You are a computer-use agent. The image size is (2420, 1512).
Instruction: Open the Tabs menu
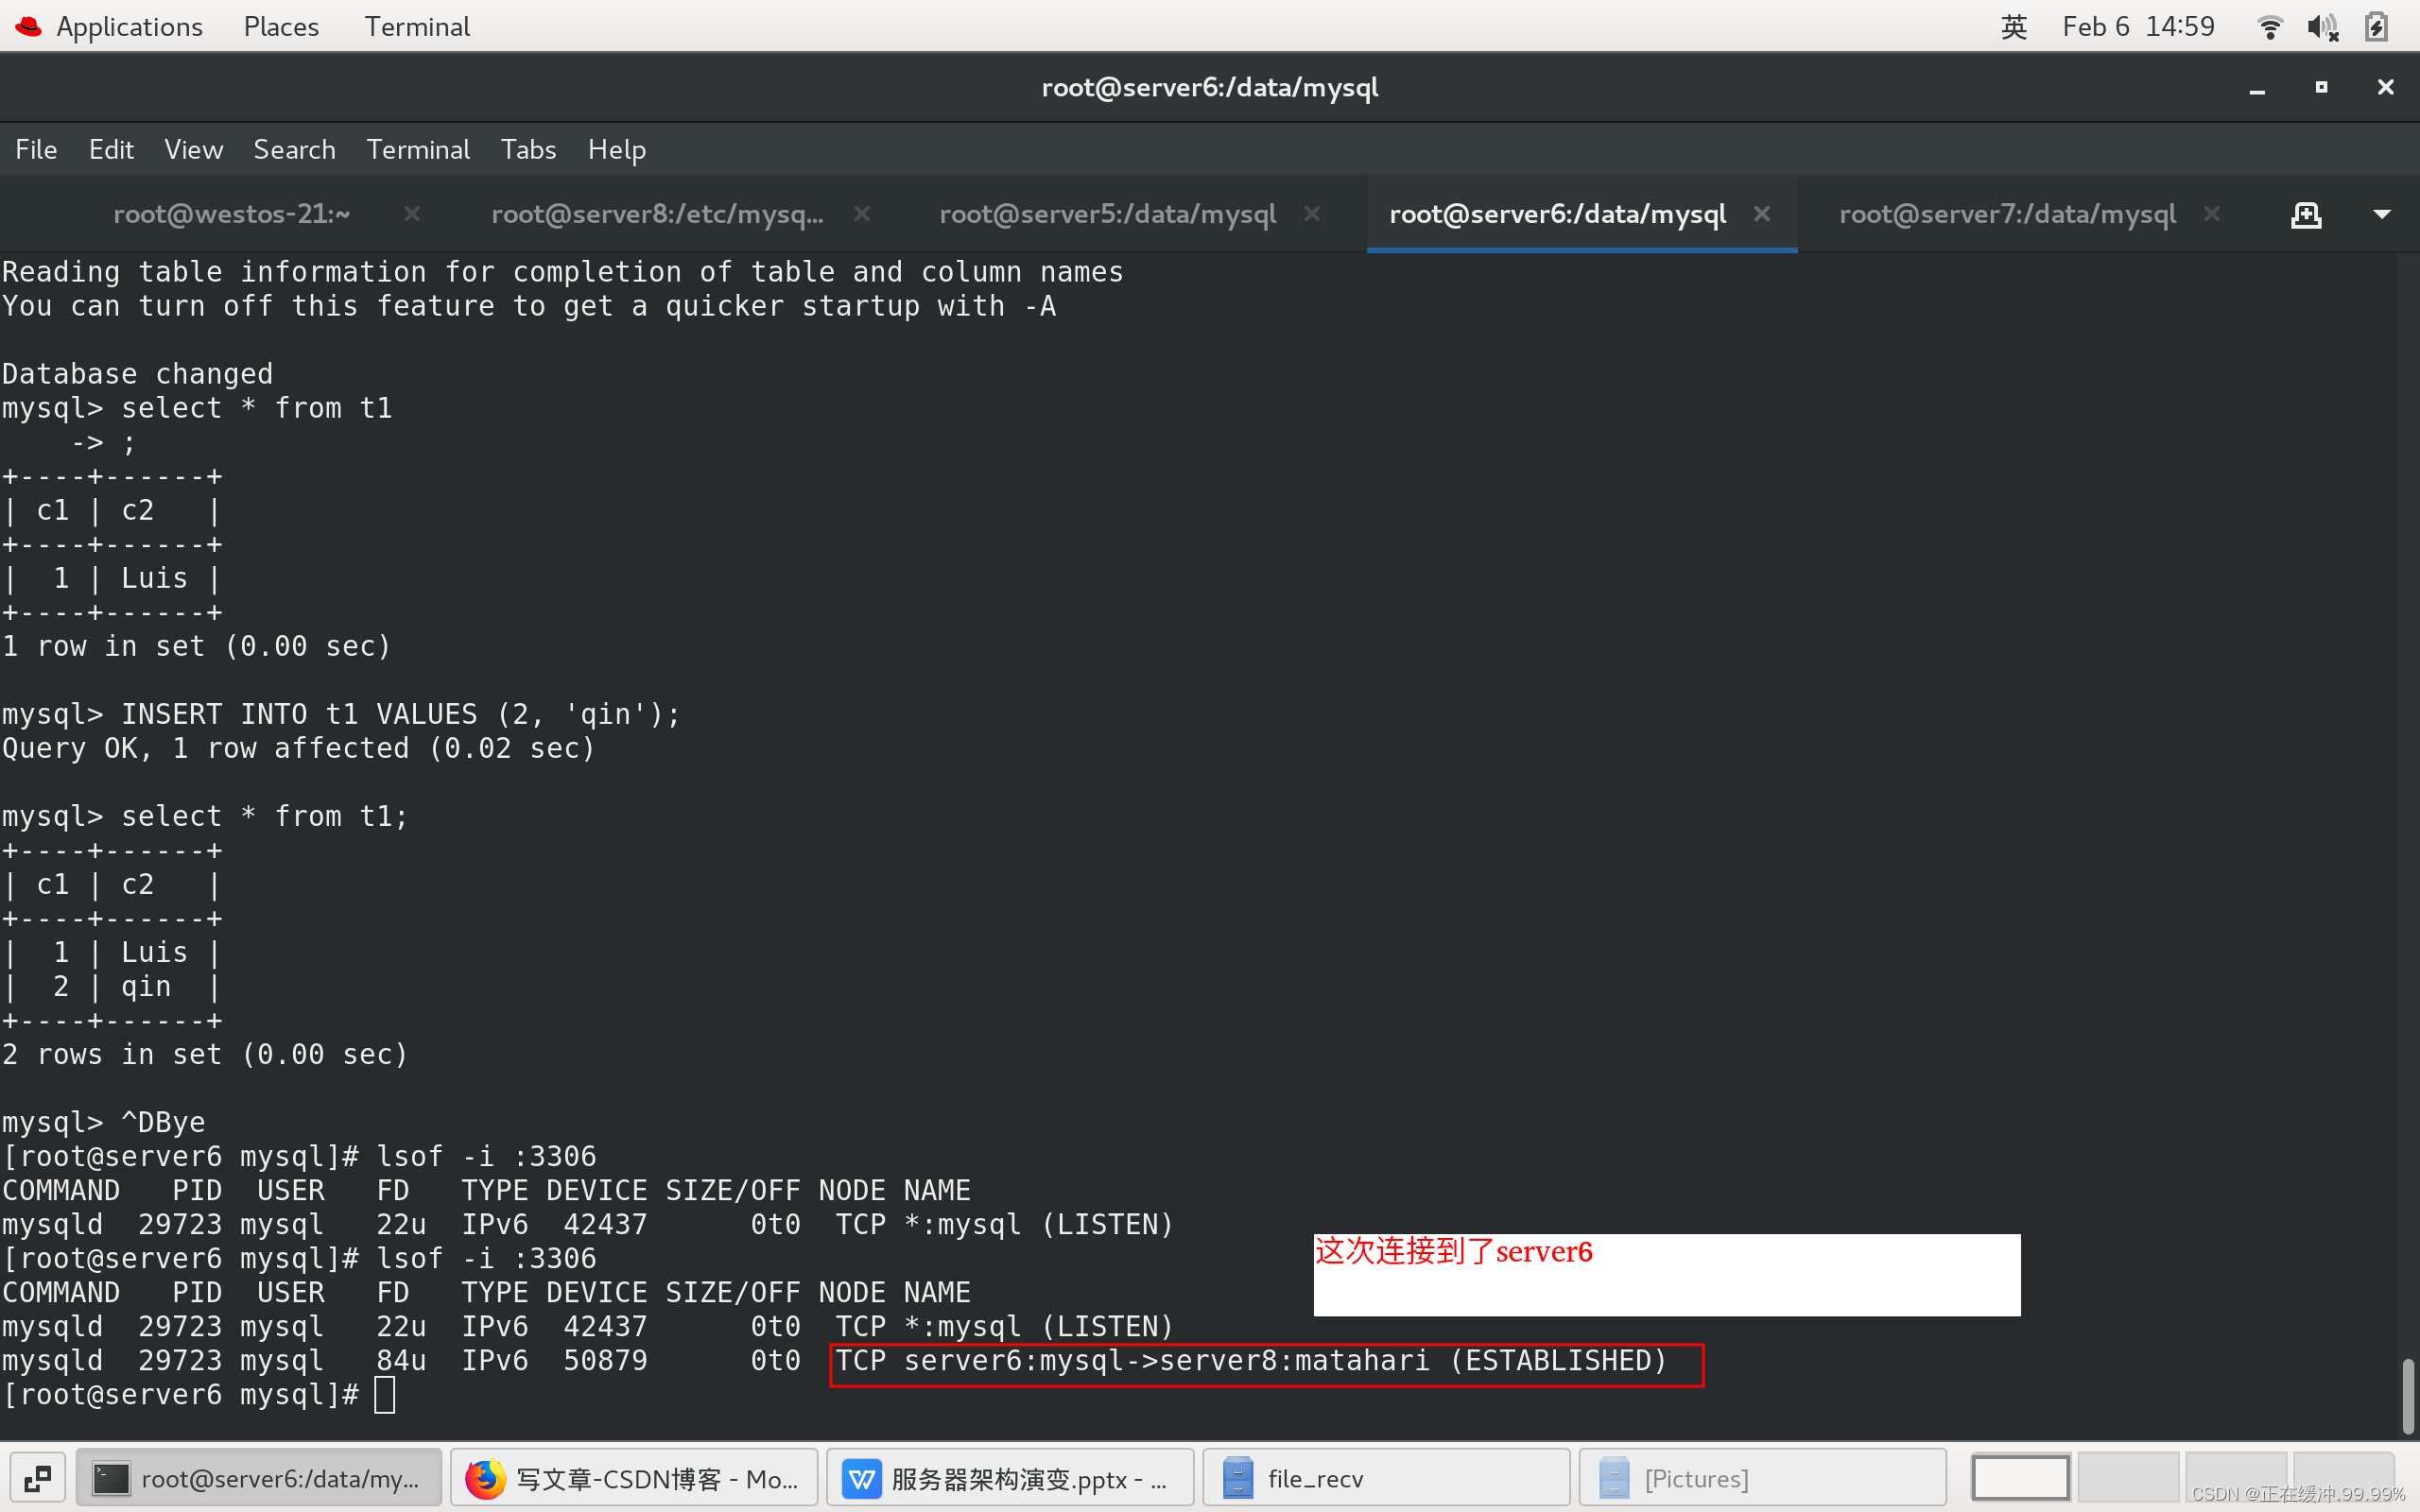[528, 150]
